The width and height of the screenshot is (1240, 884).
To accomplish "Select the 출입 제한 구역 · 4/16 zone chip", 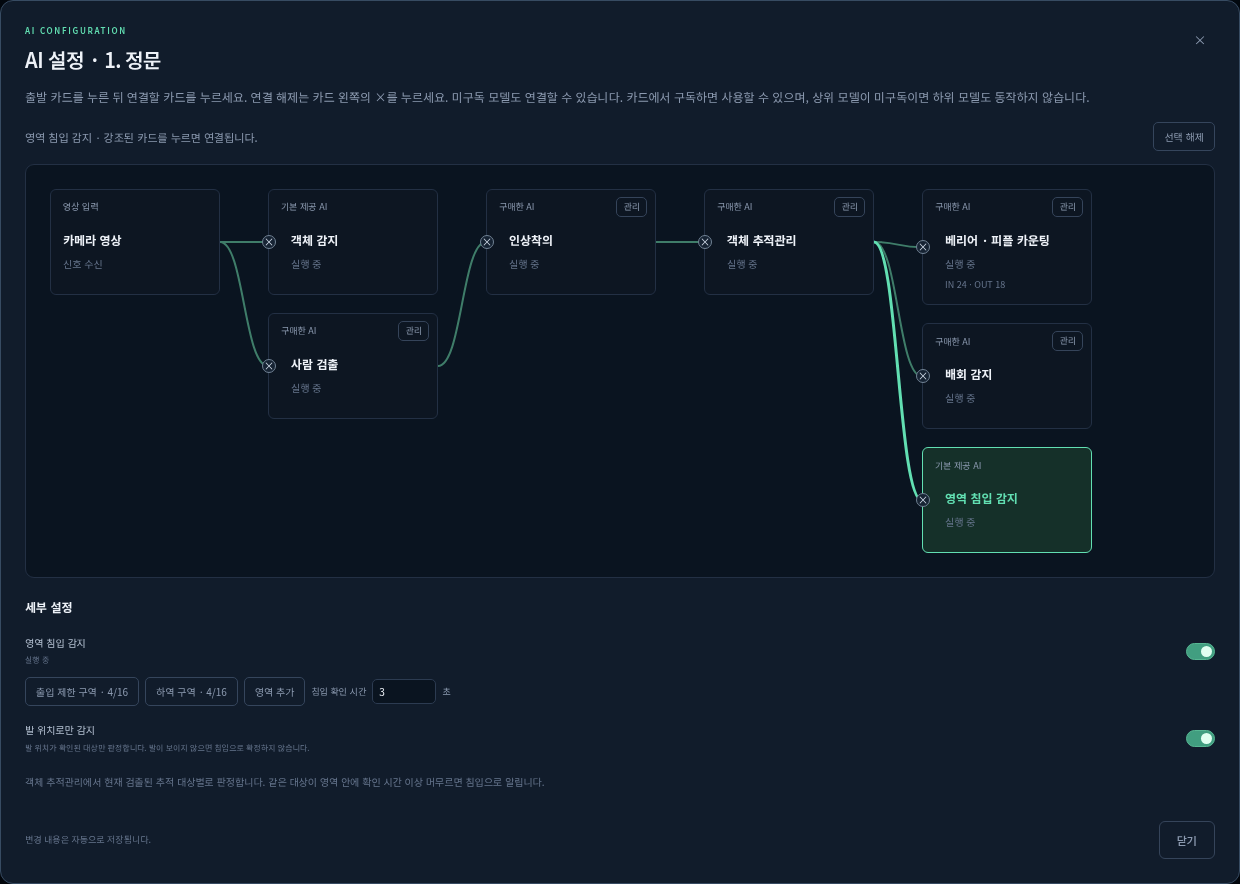I will 82,692.
